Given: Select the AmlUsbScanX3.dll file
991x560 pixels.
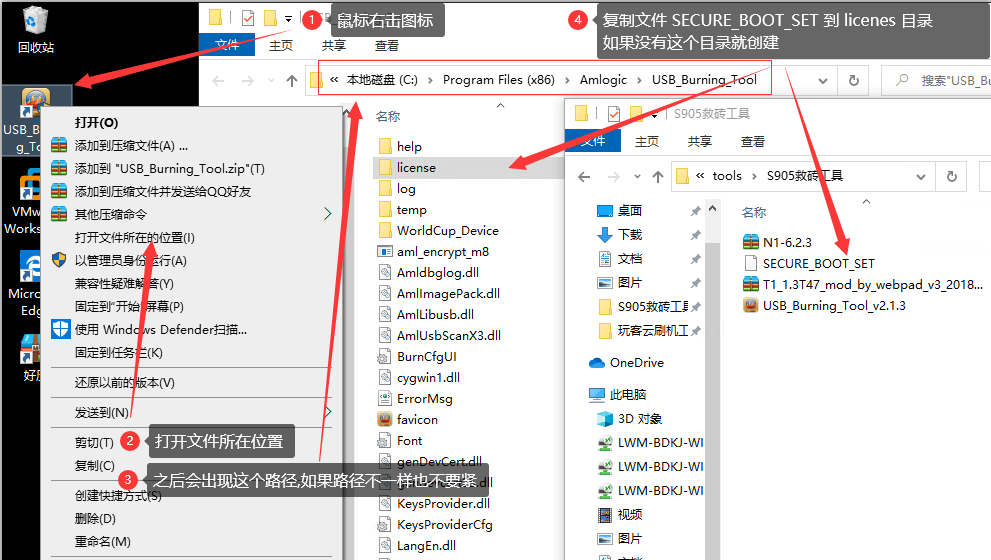Looking at the screenshot, I should coord(439,335).
